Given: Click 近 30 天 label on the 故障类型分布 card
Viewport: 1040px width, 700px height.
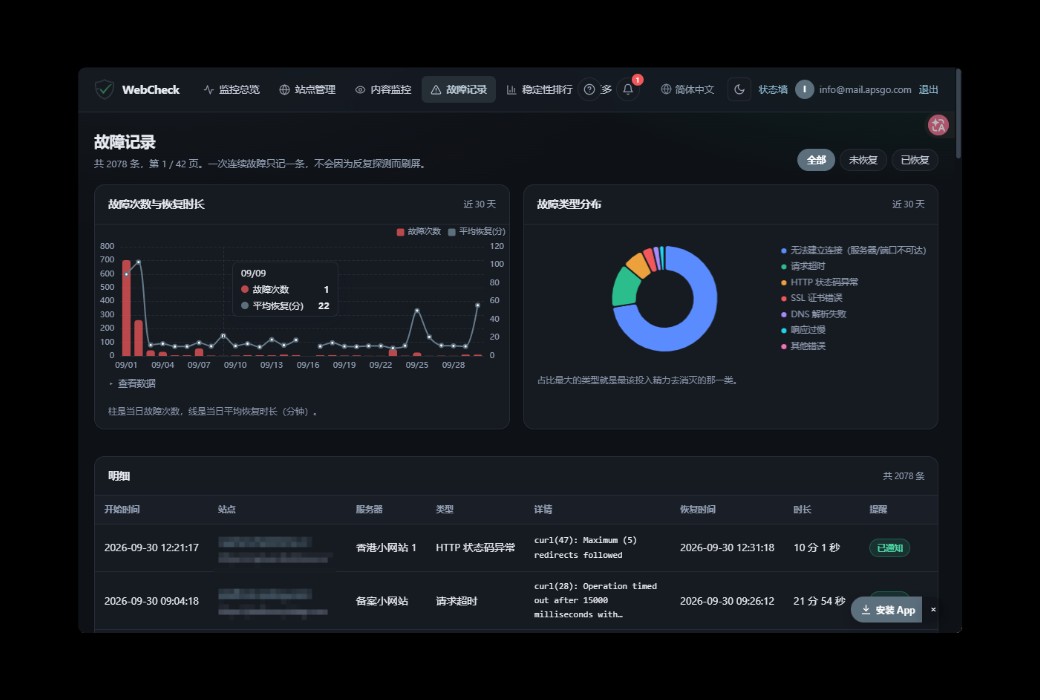Looking at the screenshot, I should pyautogui.click(x=908, y=204).
